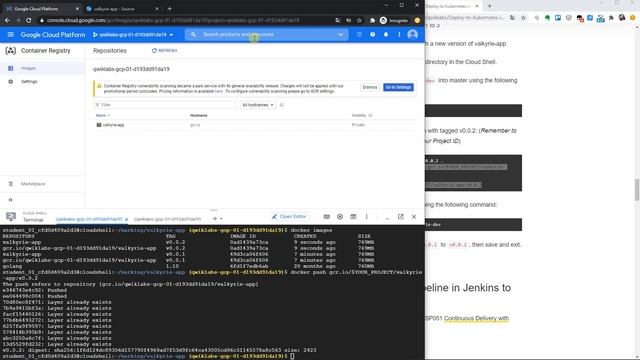Image resolution: width=640 pixels, height=360 pixels.
Task: Click the Cloud Shell panel top edge handle
Action: [213, 210]
